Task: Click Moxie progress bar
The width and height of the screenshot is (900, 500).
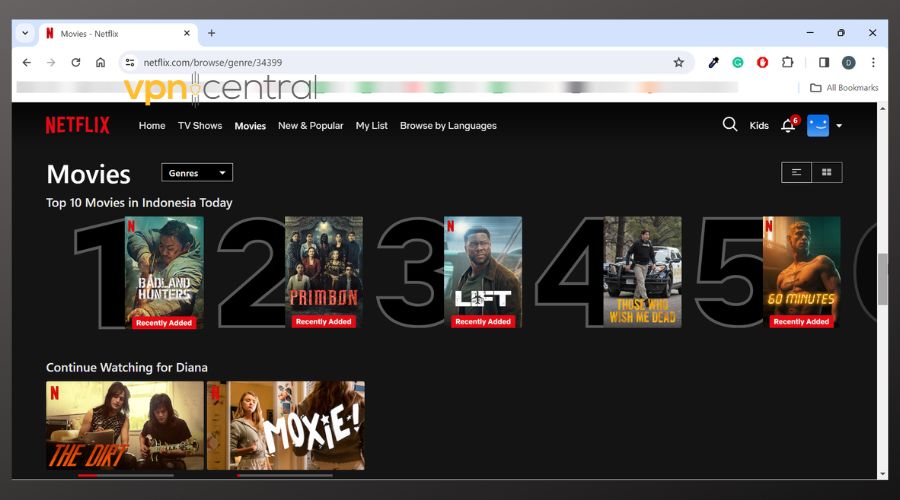Action: pos(285,475)
